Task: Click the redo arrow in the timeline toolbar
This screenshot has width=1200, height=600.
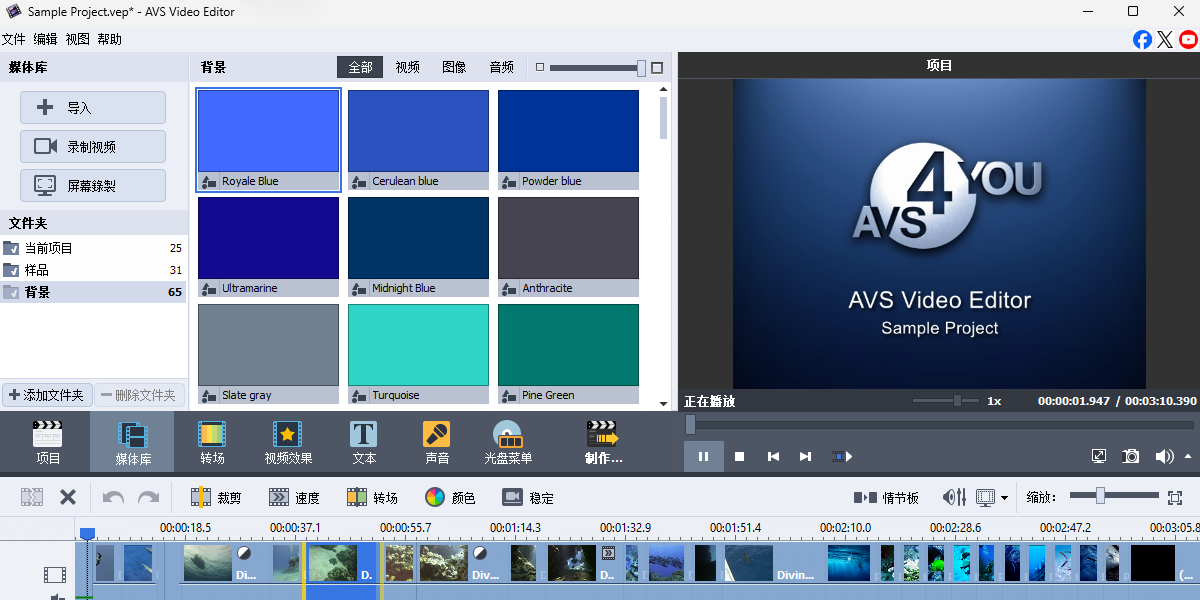Action: click(148, 497)
